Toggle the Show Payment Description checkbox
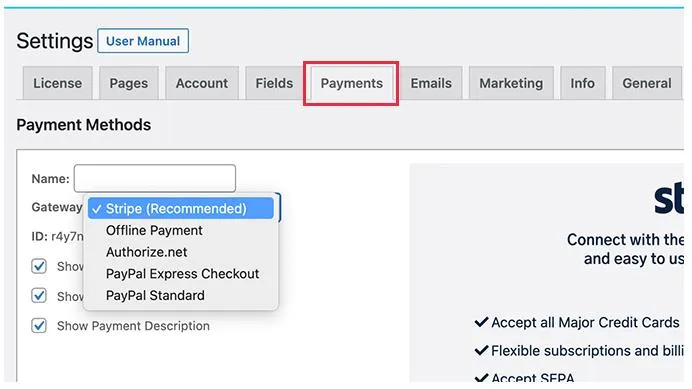Viewport: 692px width, 389px height. 39,326
